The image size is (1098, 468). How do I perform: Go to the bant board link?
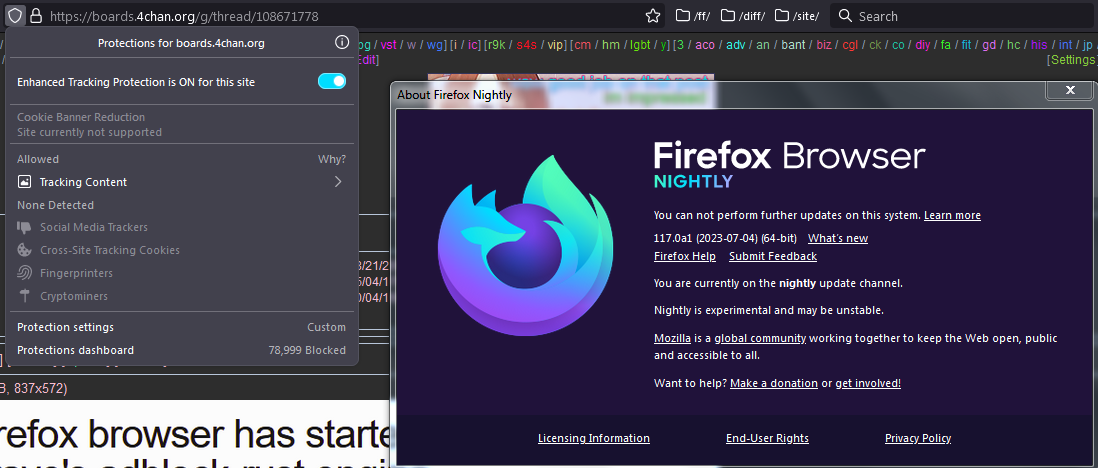[x=793, y=45]
